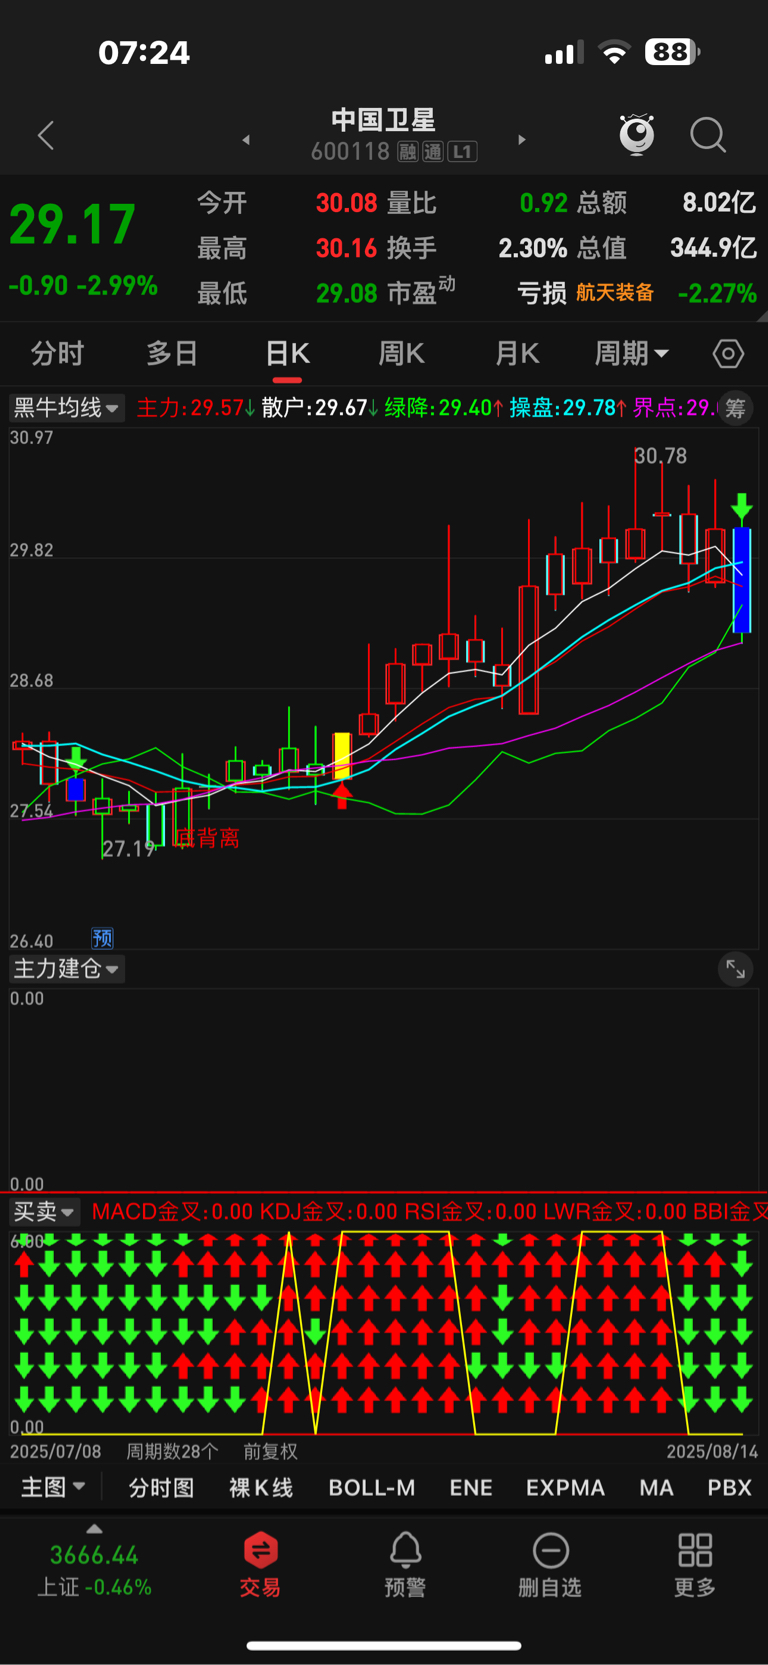This screenshot has height=1665, width=768.
Task: Tap 操盘:29.78 readout
Action: pos(568,408)
